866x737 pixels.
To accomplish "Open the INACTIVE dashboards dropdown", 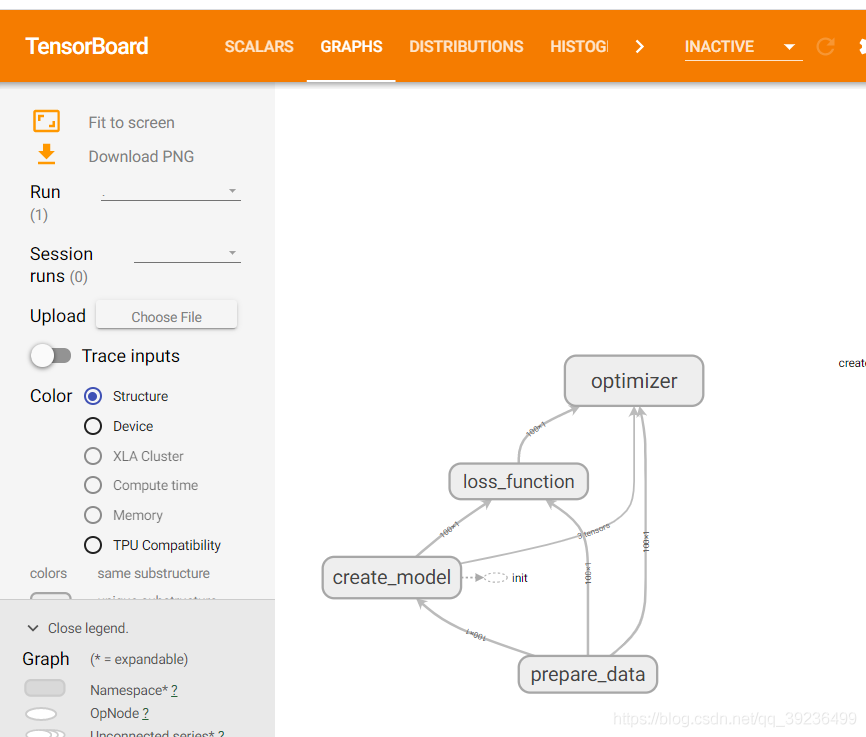I will tap(743, 46).
